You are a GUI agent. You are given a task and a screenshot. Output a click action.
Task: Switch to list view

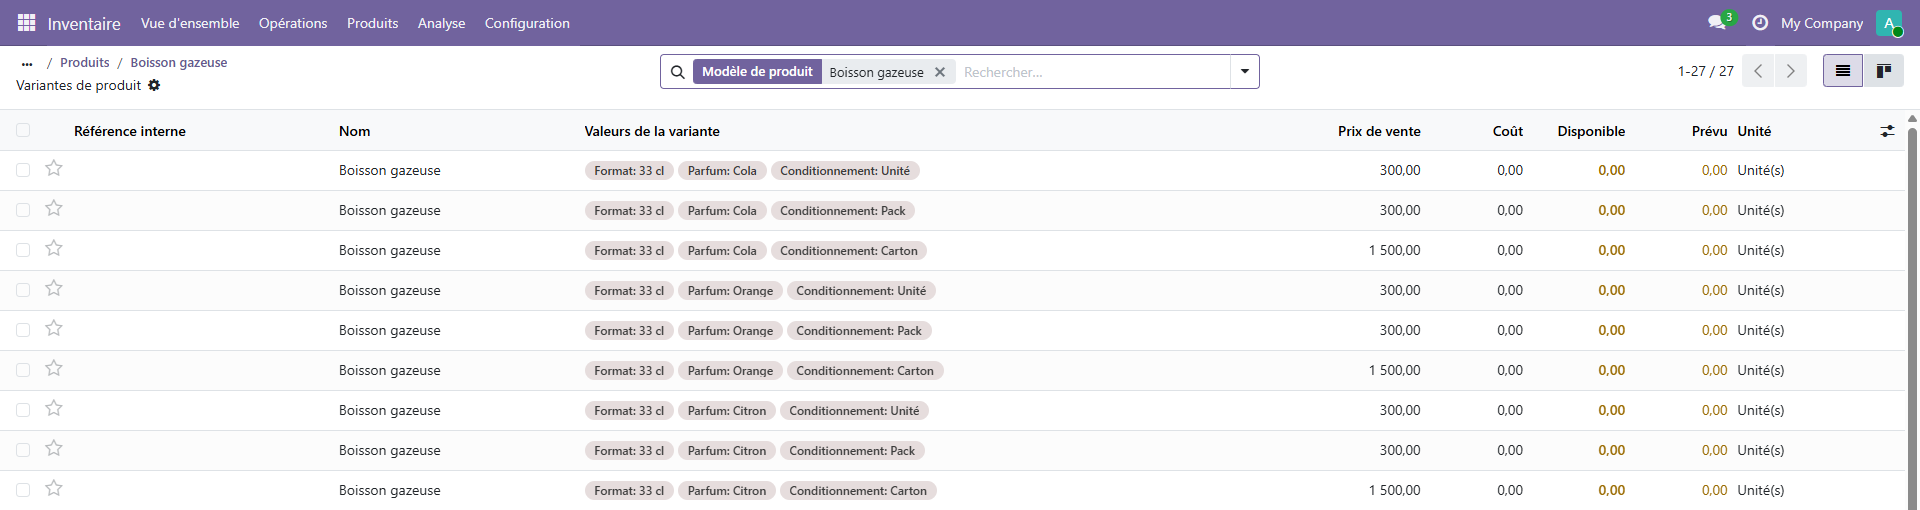[1843, 71]
